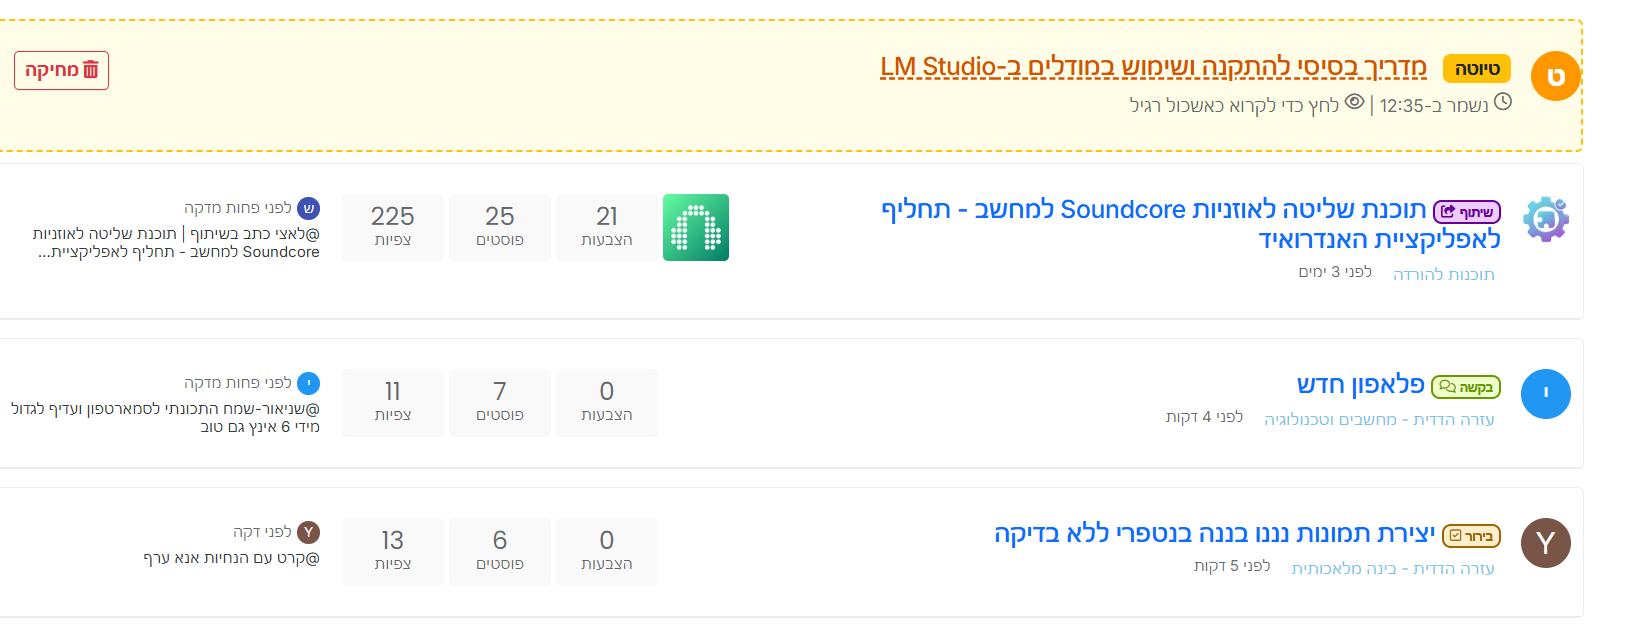The image size is (1633, 626).
Task: Click the yellow "טיוטה" draft badge
Action: click(x=1476, y=69)
